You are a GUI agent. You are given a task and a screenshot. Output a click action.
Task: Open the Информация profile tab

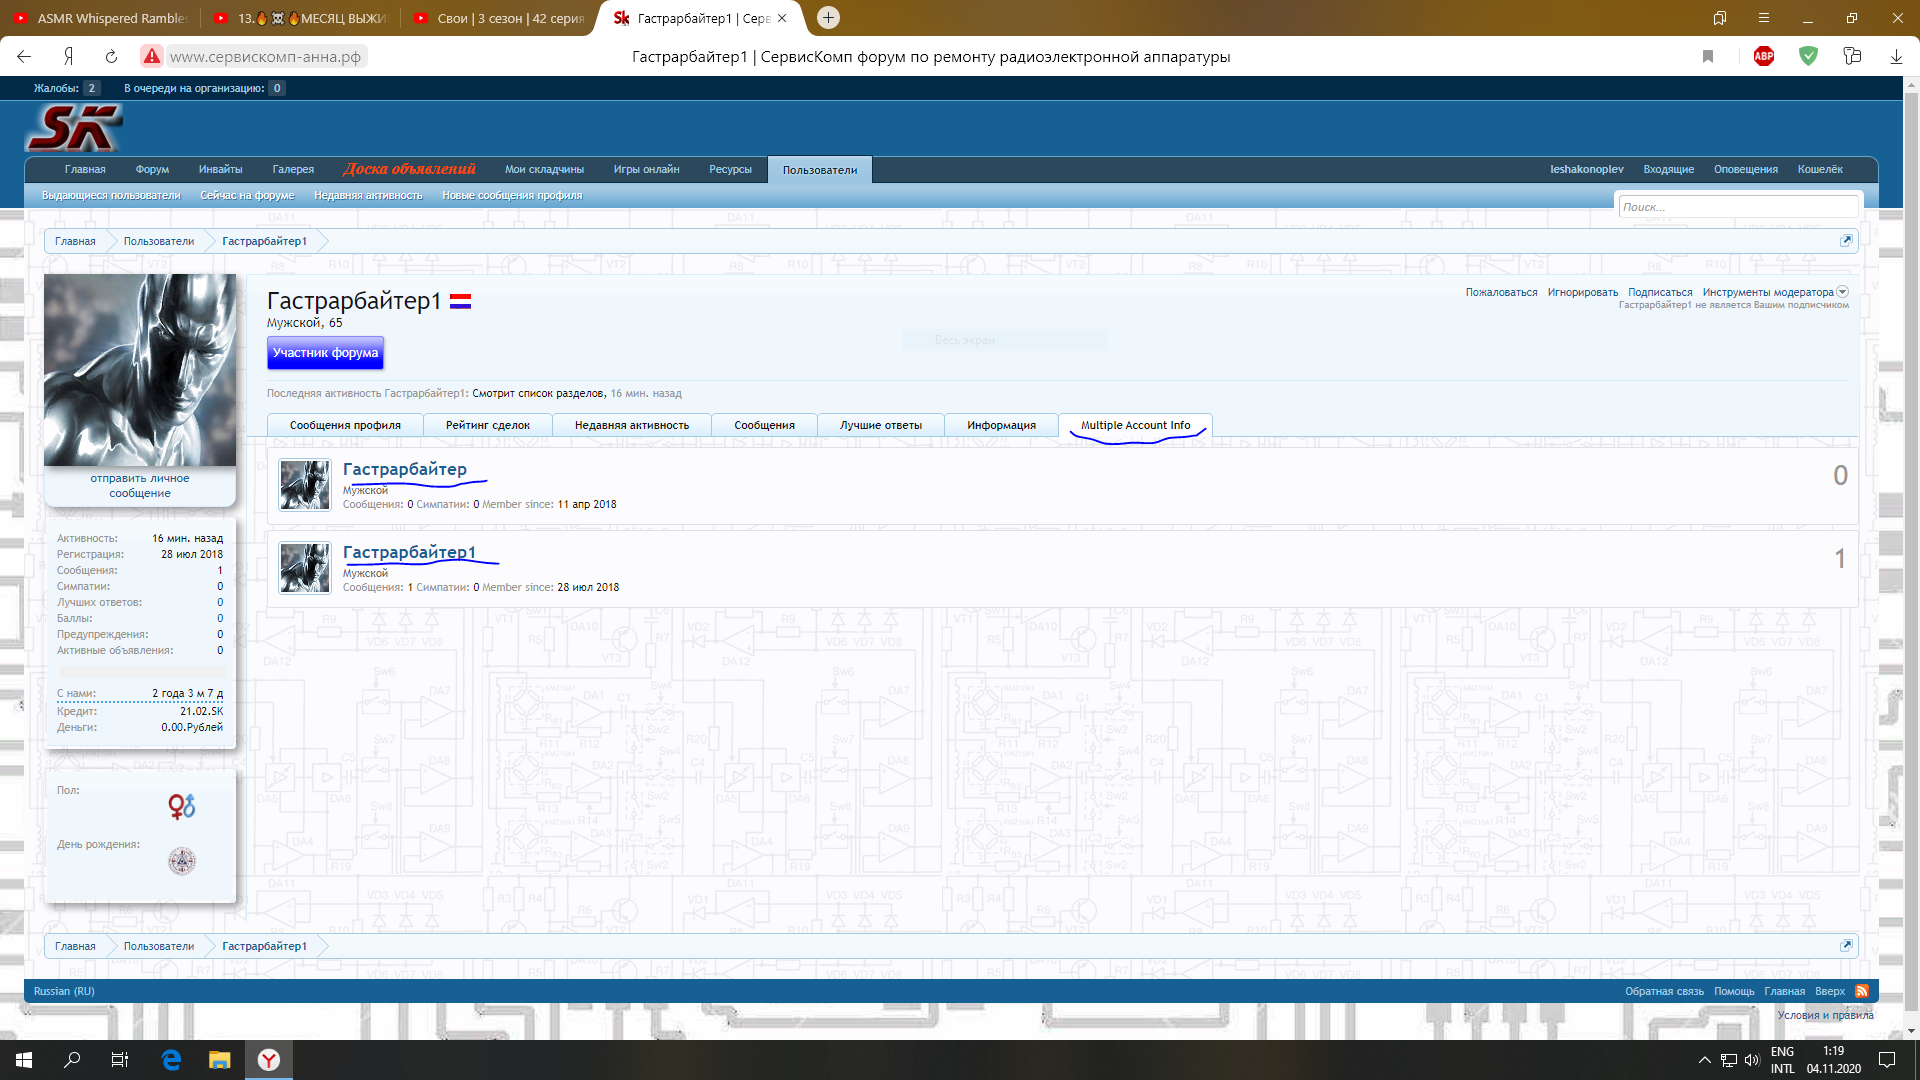point(1001,425)
